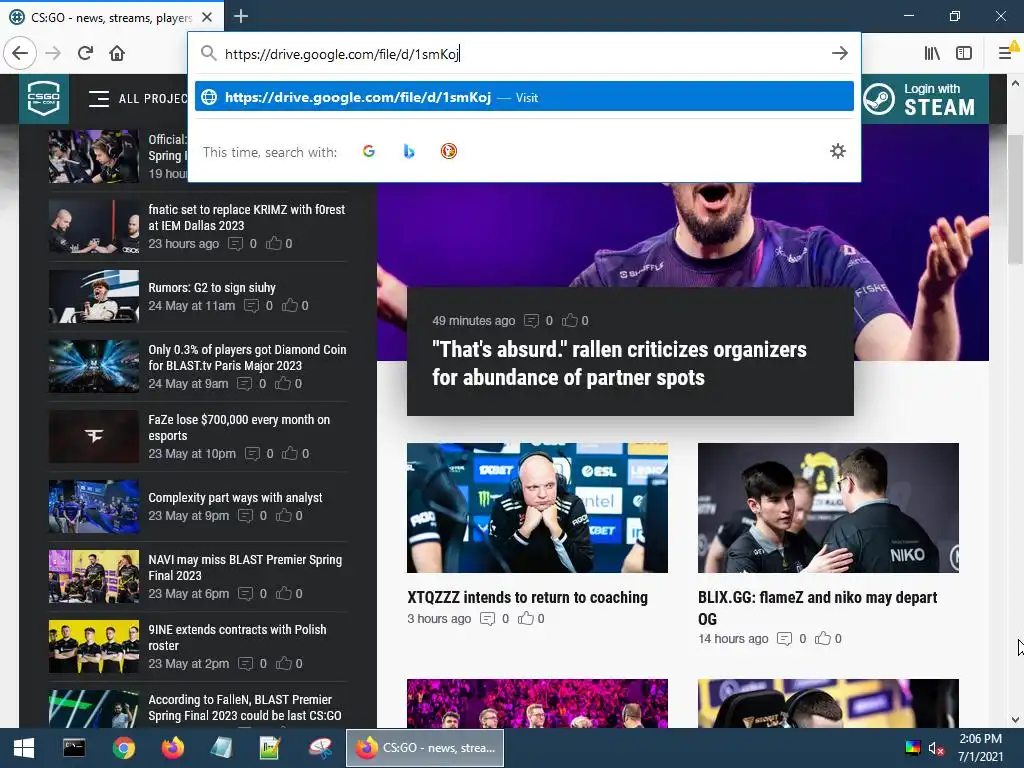This screenshot has height=768, width=1024.
Task: Click the taskbar volume muted icon
Action: coord(936,748)
